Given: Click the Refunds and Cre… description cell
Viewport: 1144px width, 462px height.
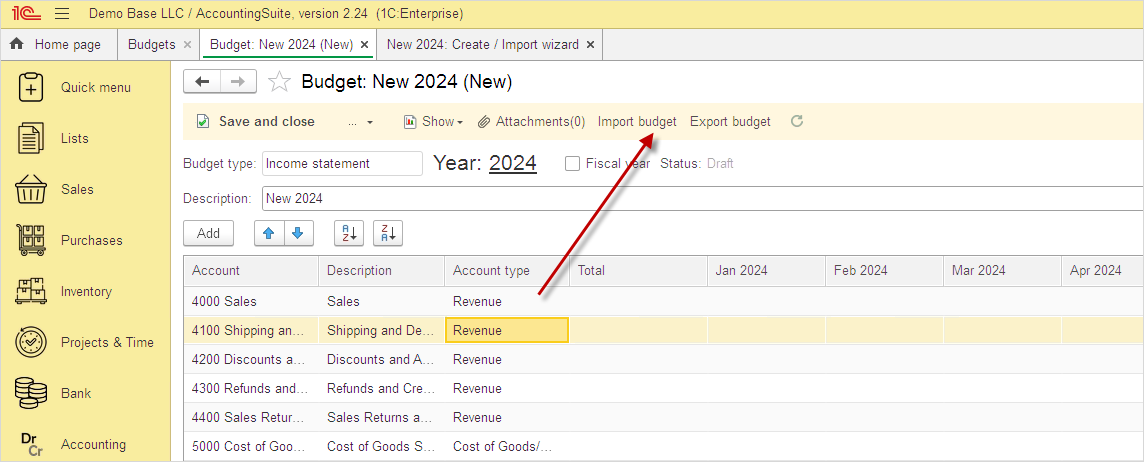Looking at the screenshot, I should click(382, 389).
